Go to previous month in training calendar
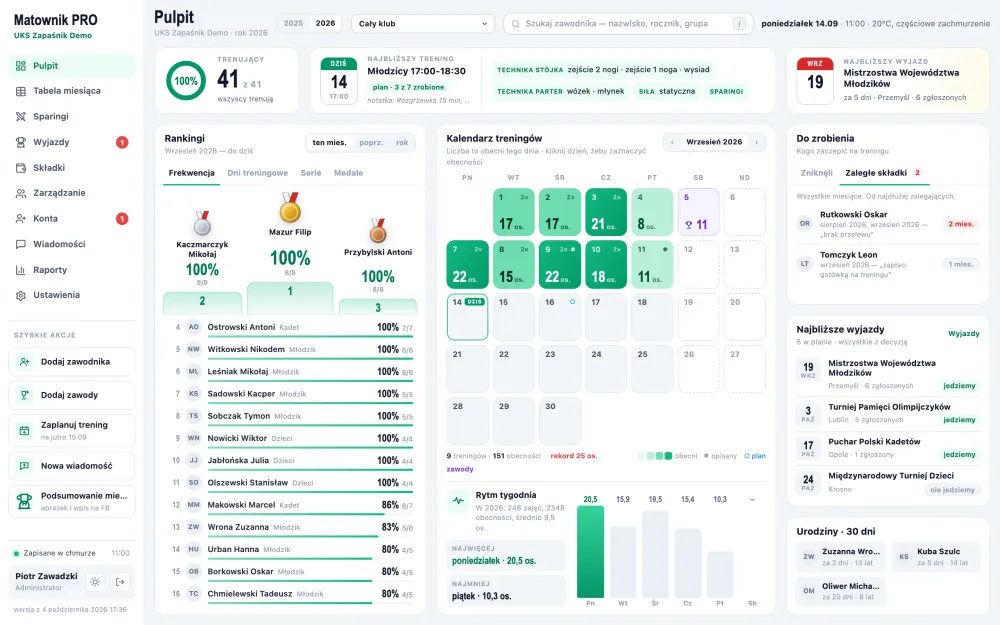Image resolution: width=1000 pixels, height=625 pixels. (672, 142)
